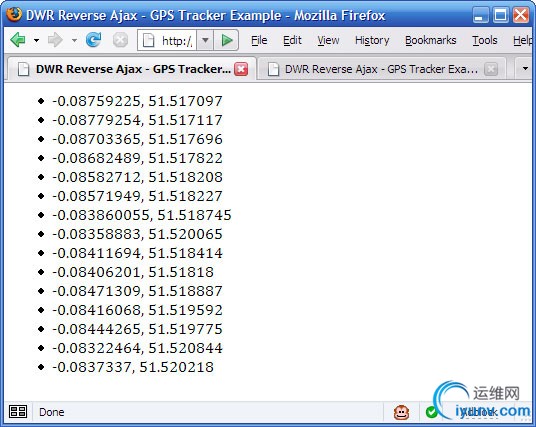
Task: Click the Greasemonkey monkey icon
Action: [x=401, y=412]
